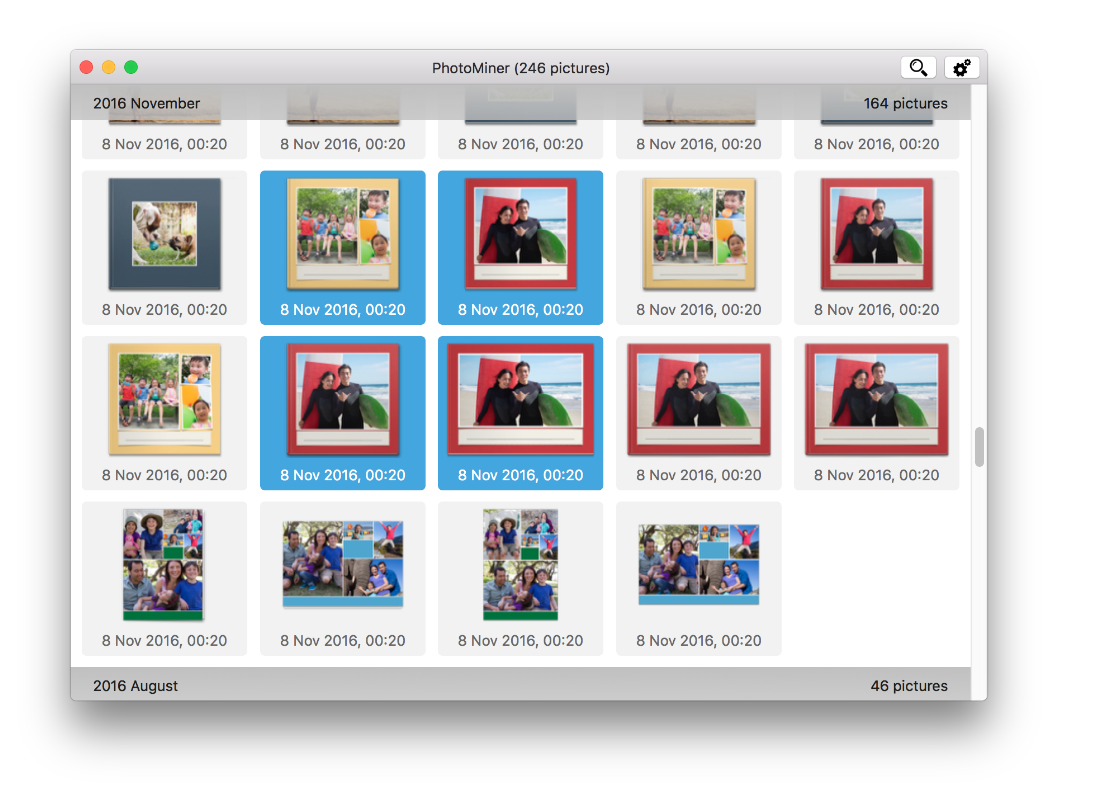Close the PhotoMiner window with red button
This screenshot has height=788, width=1098.
click(x=87, y=67)
